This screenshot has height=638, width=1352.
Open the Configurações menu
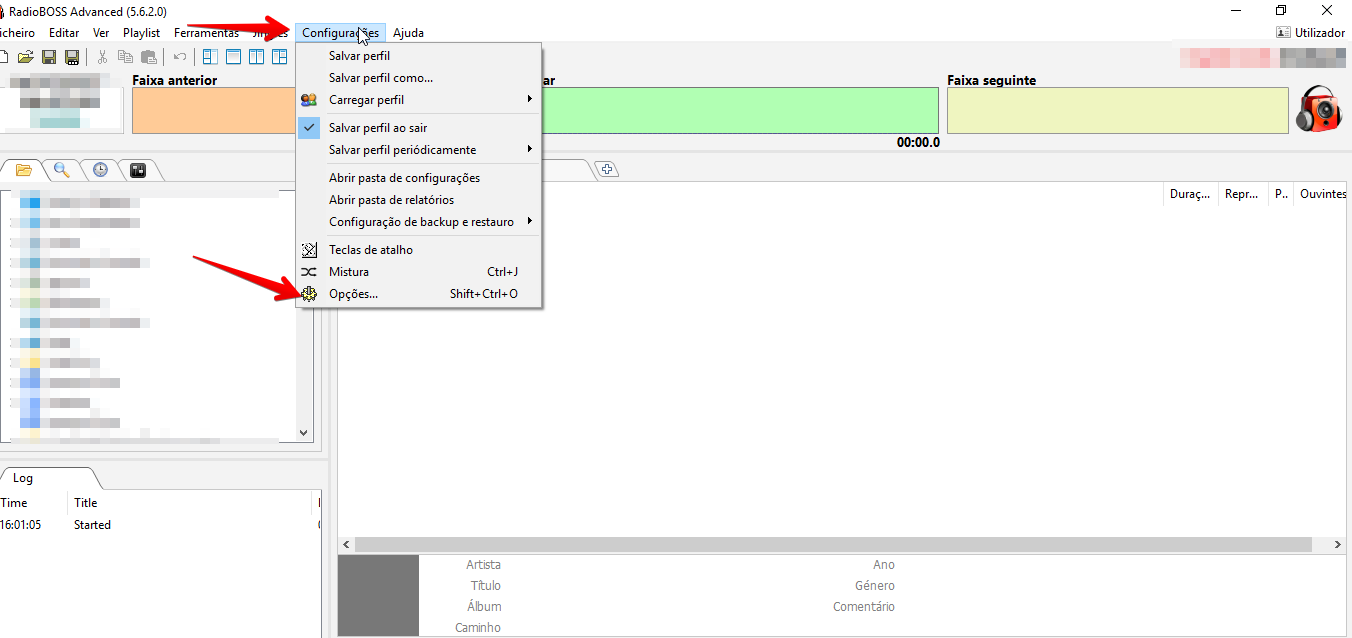pos(341,33)
